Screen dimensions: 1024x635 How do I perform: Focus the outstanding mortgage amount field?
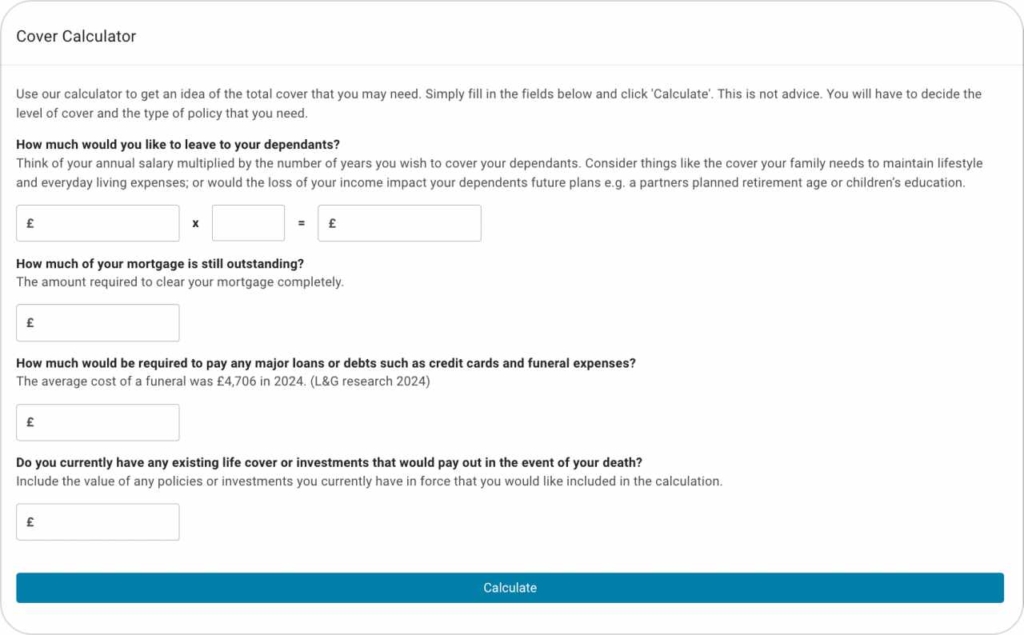tap(97, 322)
